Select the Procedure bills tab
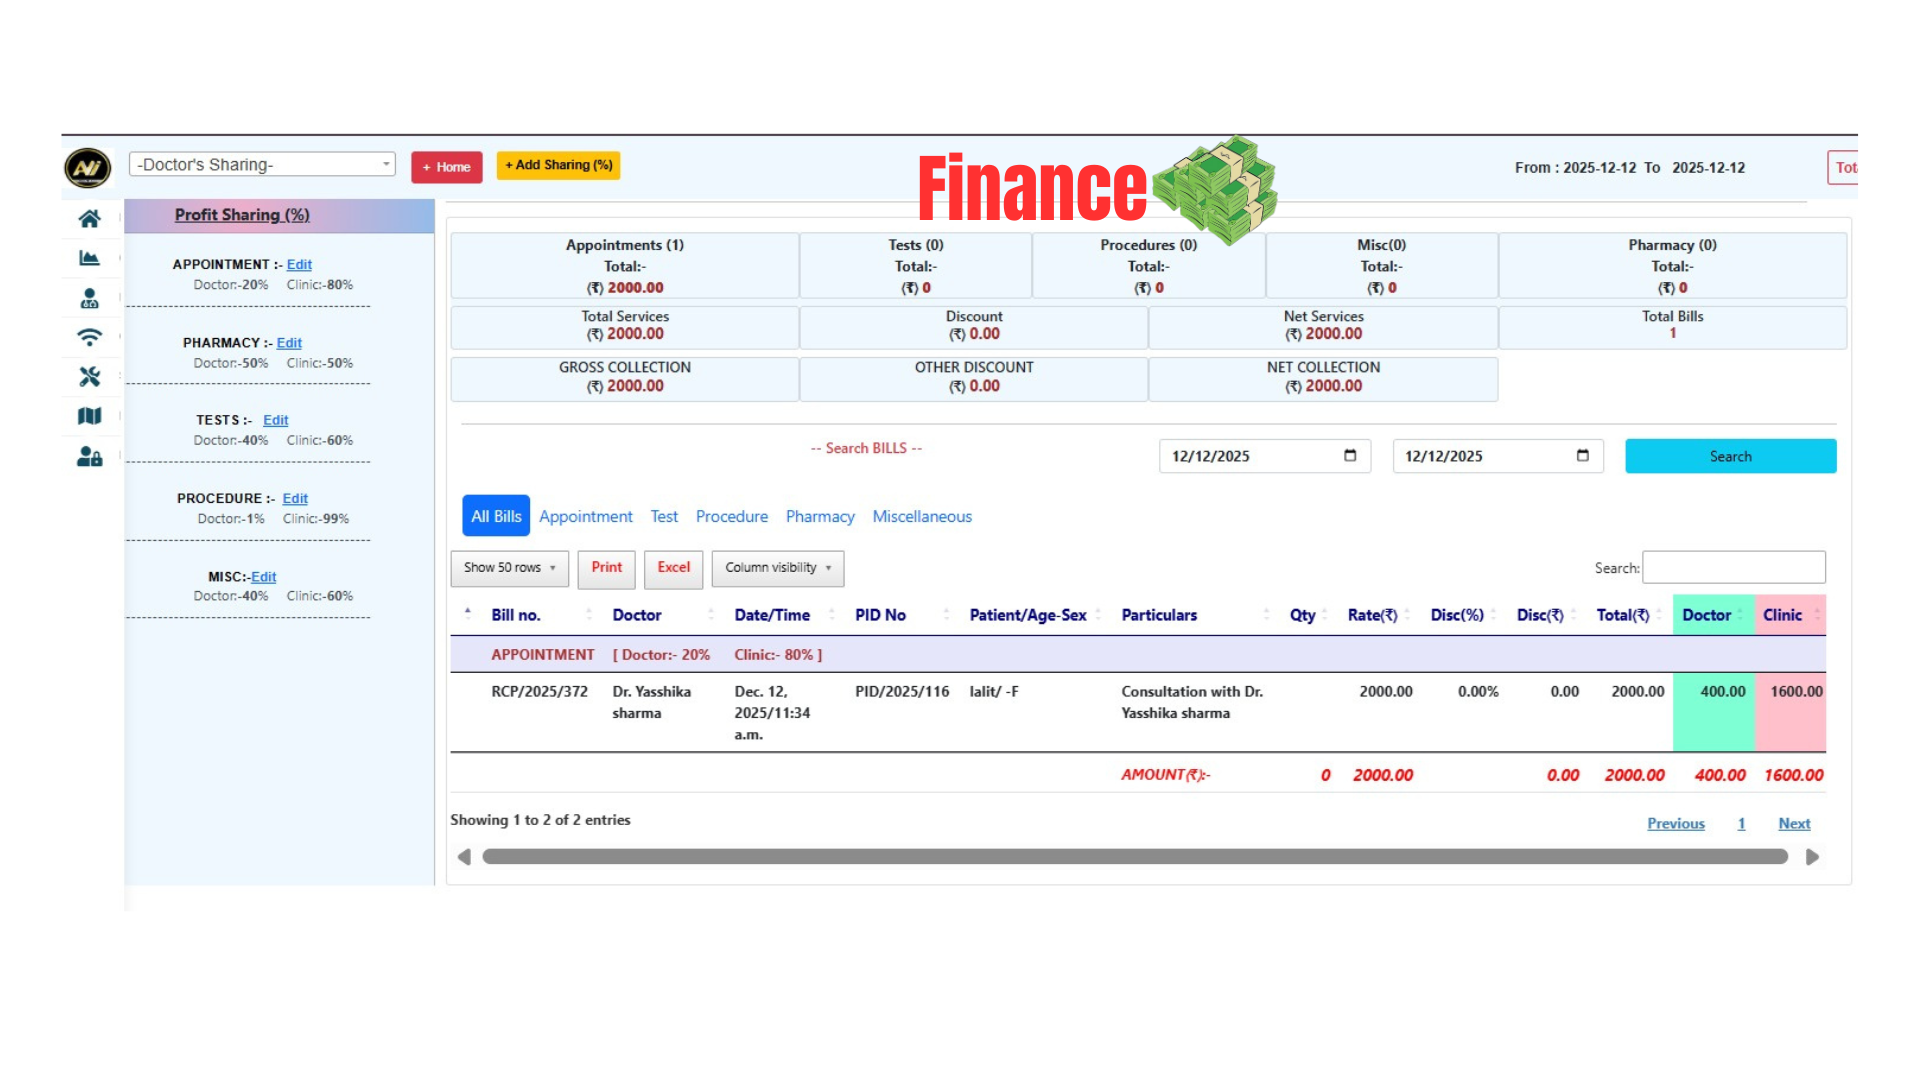 click(731, 517)
